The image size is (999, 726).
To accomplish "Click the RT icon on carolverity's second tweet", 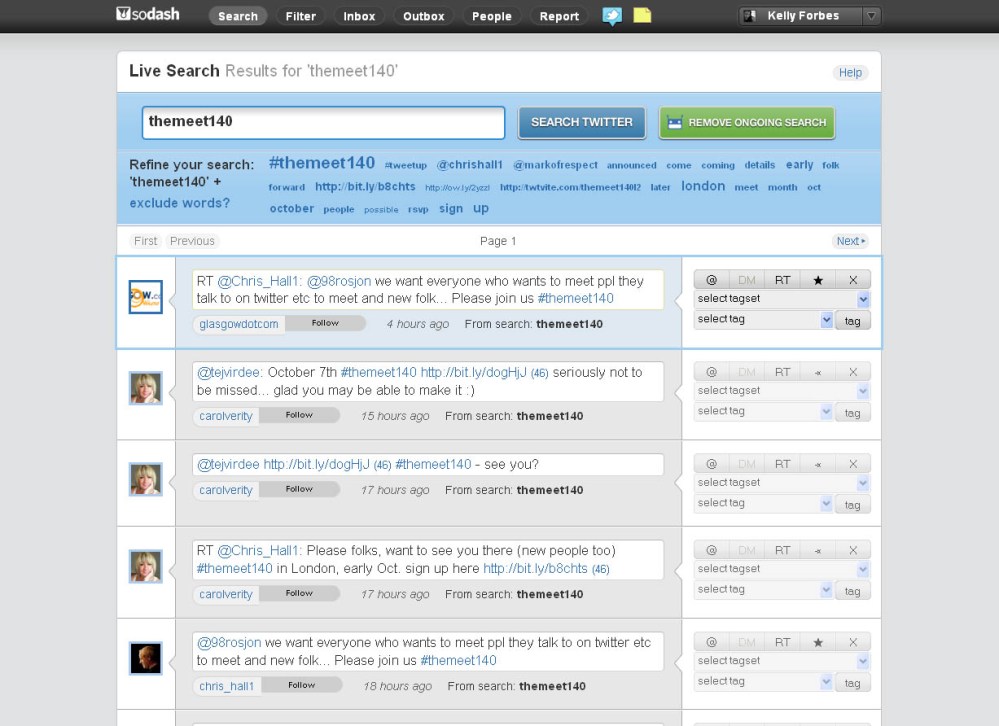I will 783,463.
